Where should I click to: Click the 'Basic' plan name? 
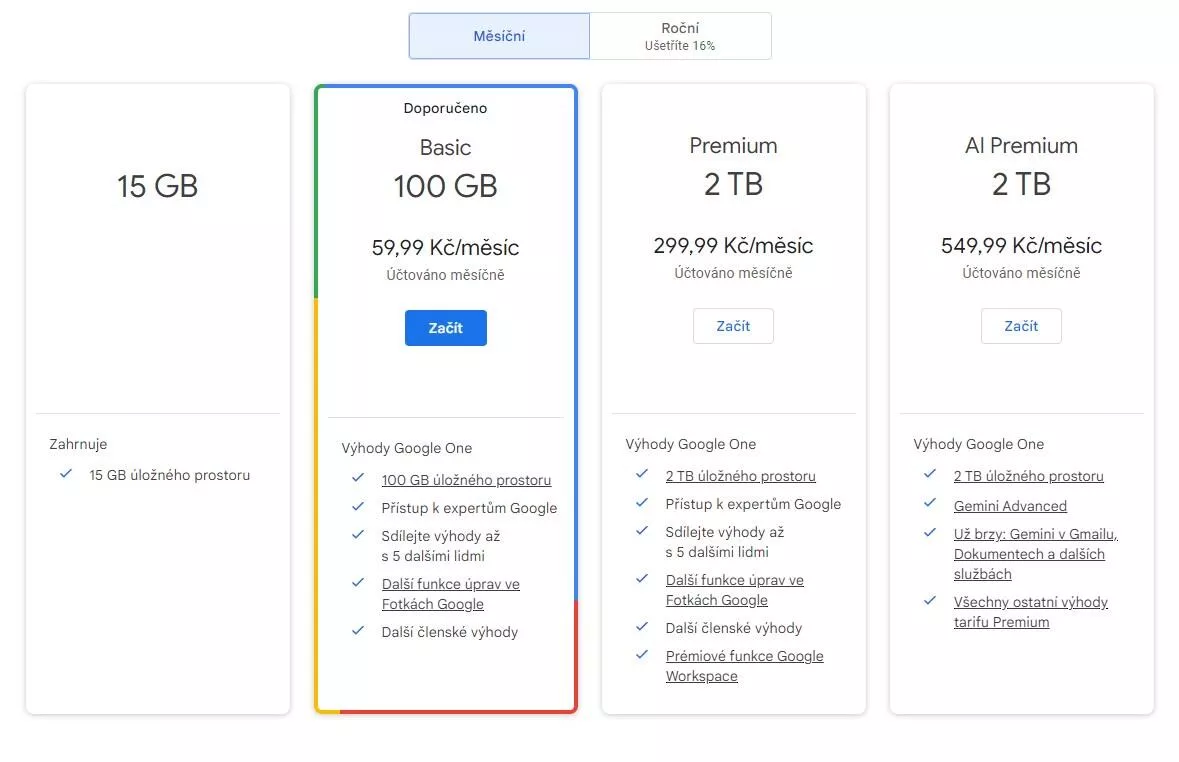pyautogui.click(x=445, y=147)
